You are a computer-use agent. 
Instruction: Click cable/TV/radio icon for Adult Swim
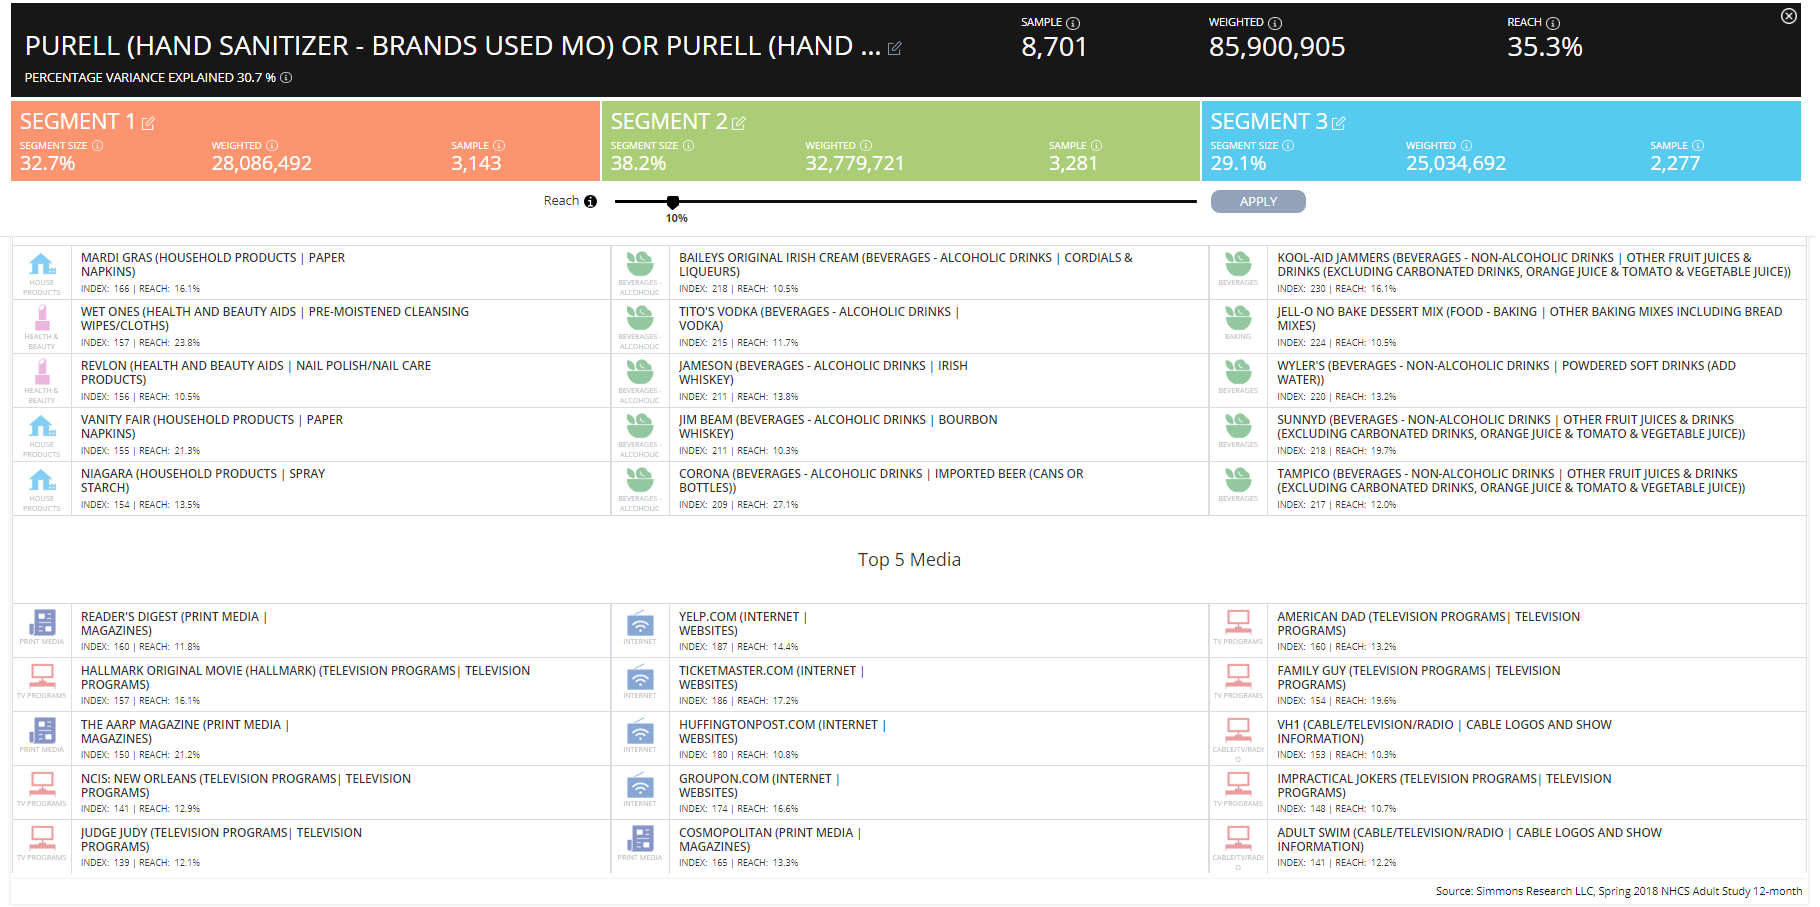coord(1238,838)
